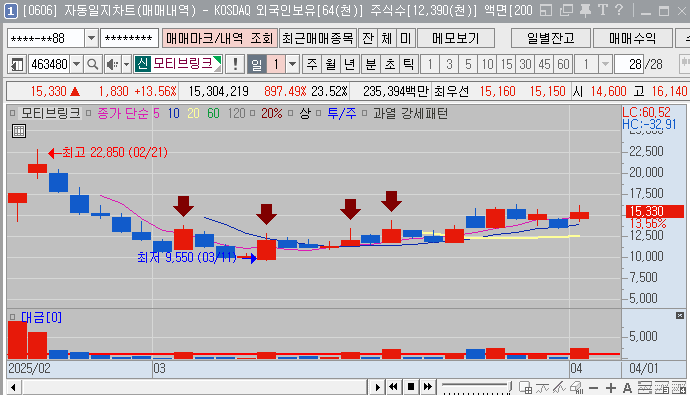Screen dimensions: 690x395
Task: Select the 주 weekly period tab
Action: (312, 65)
